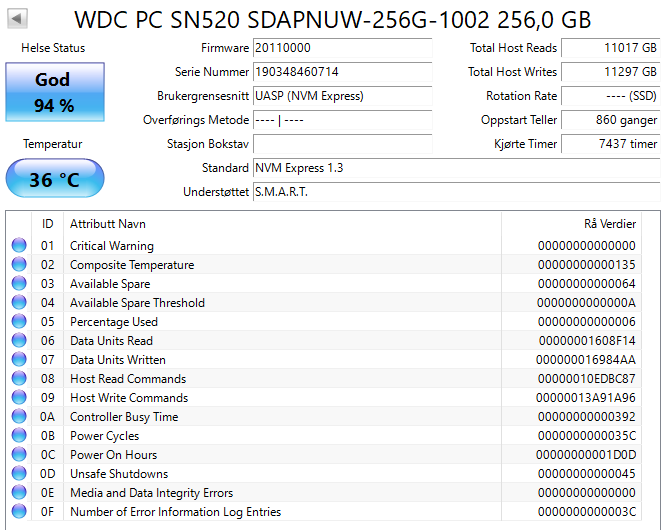Open the God 94 % health status button
Screen dimensions: 666x530
(x=55, y=92)
